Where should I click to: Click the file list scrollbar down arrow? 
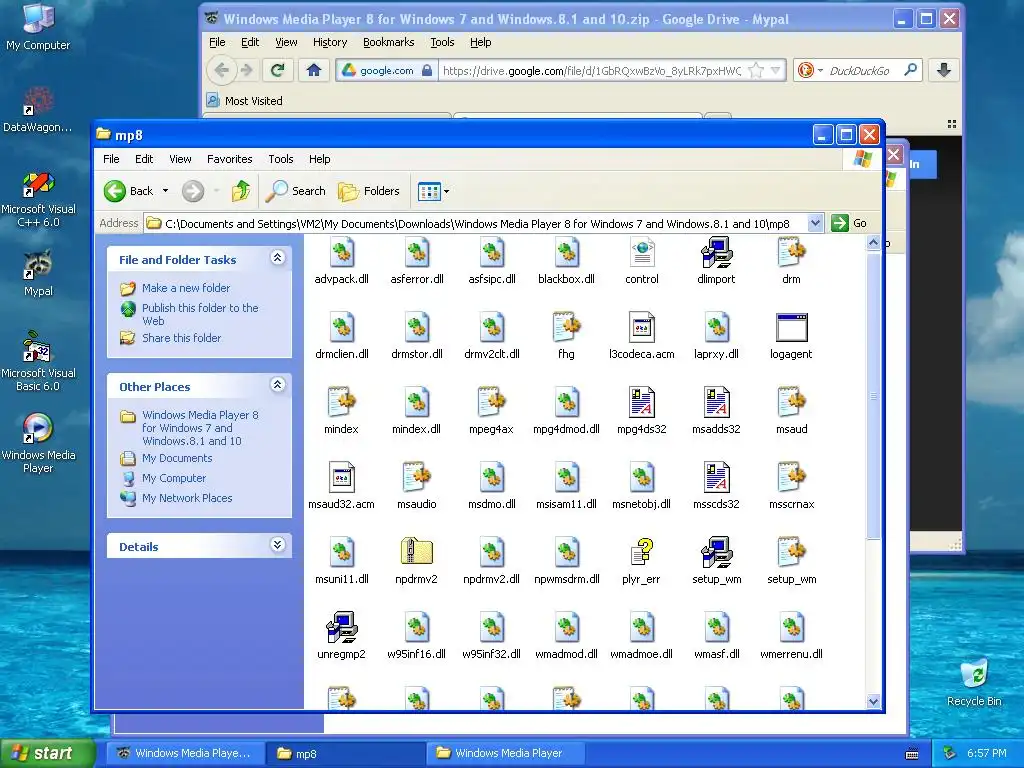coord(873,701)
